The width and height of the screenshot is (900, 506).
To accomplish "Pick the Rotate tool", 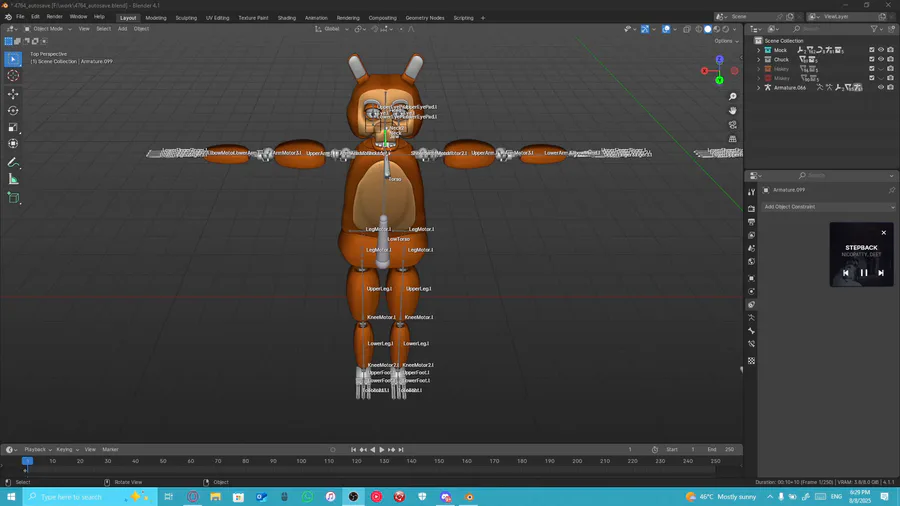I will coord(13,111).
